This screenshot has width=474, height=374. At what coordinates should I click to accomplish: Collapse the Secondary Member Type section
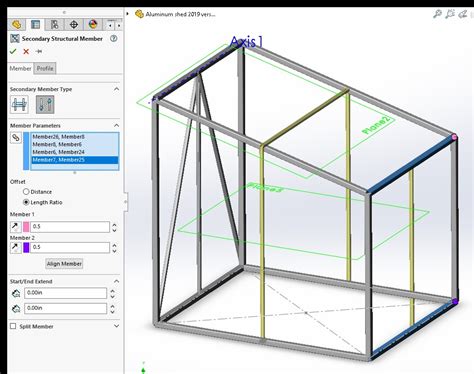116,89
